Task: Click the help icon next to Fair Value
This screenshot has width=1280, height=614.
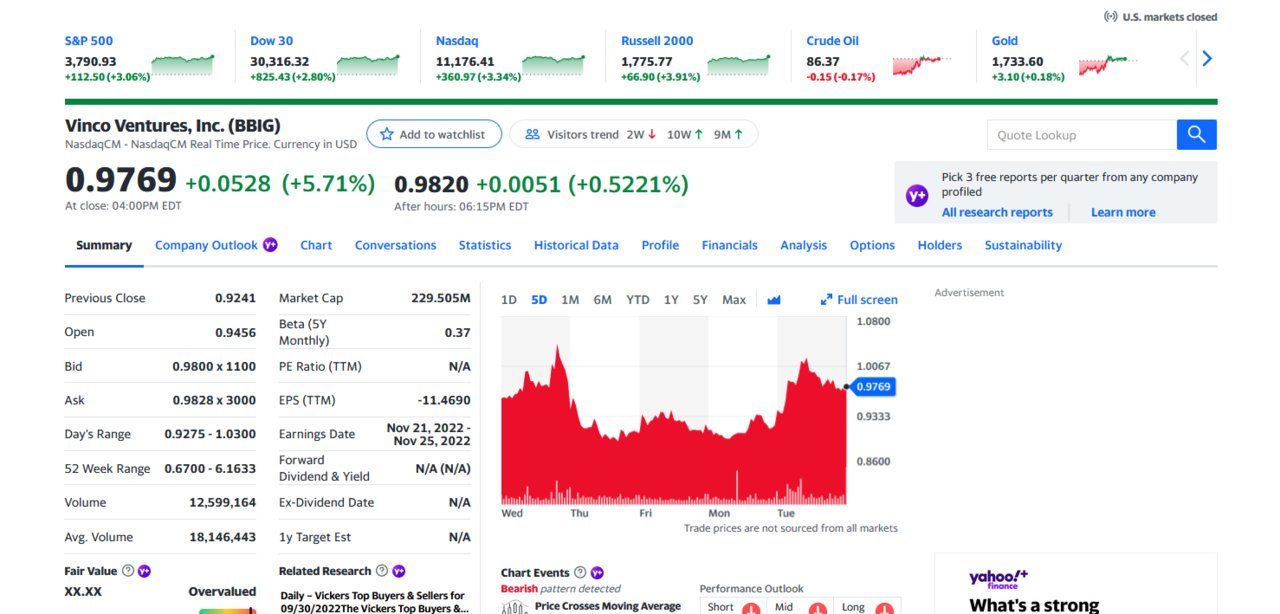Action: pos(128,571)
